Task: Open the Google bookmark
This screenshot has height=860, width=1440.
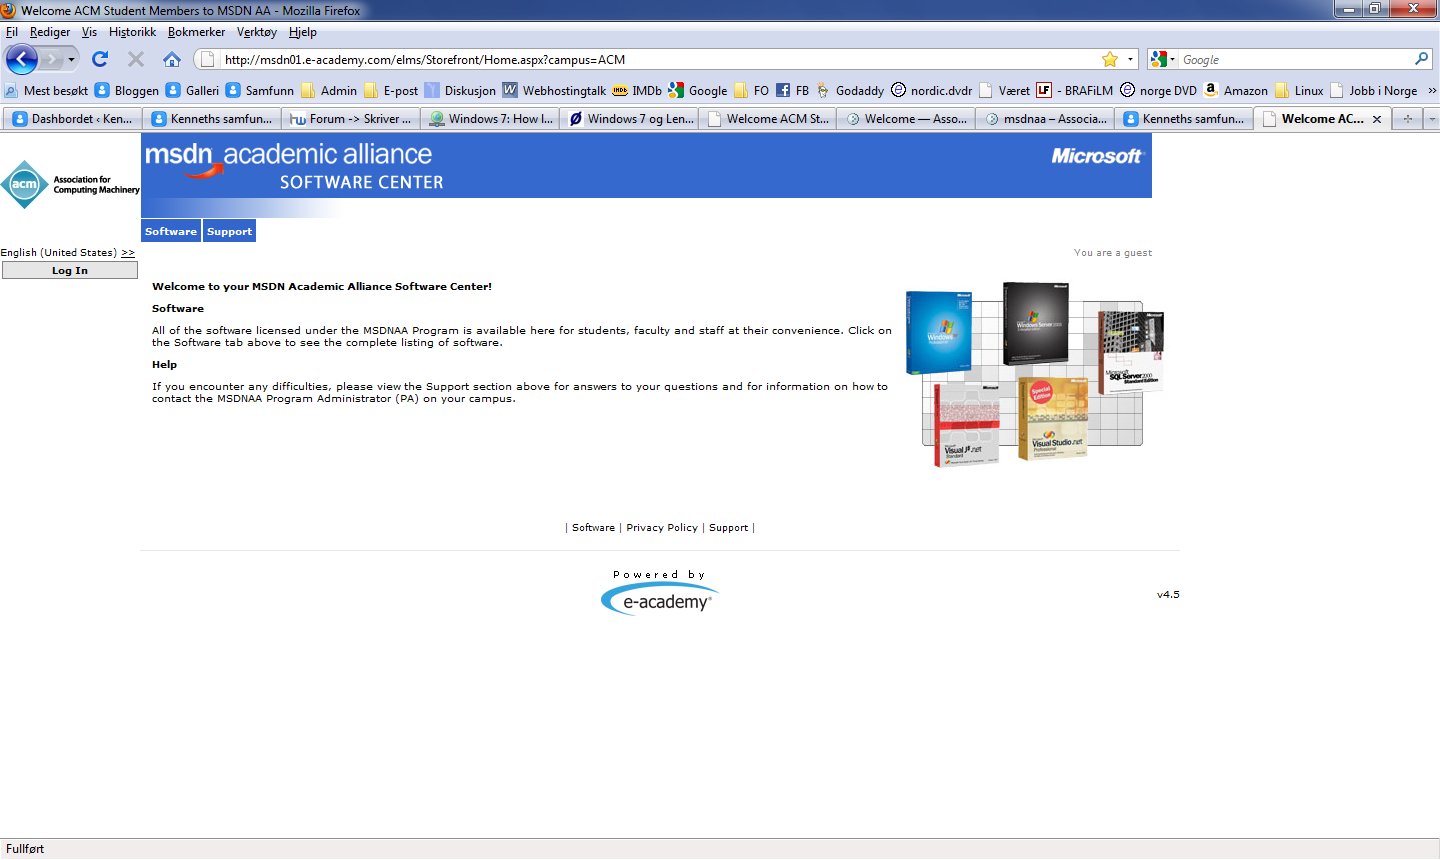Action: pos(698,90)
